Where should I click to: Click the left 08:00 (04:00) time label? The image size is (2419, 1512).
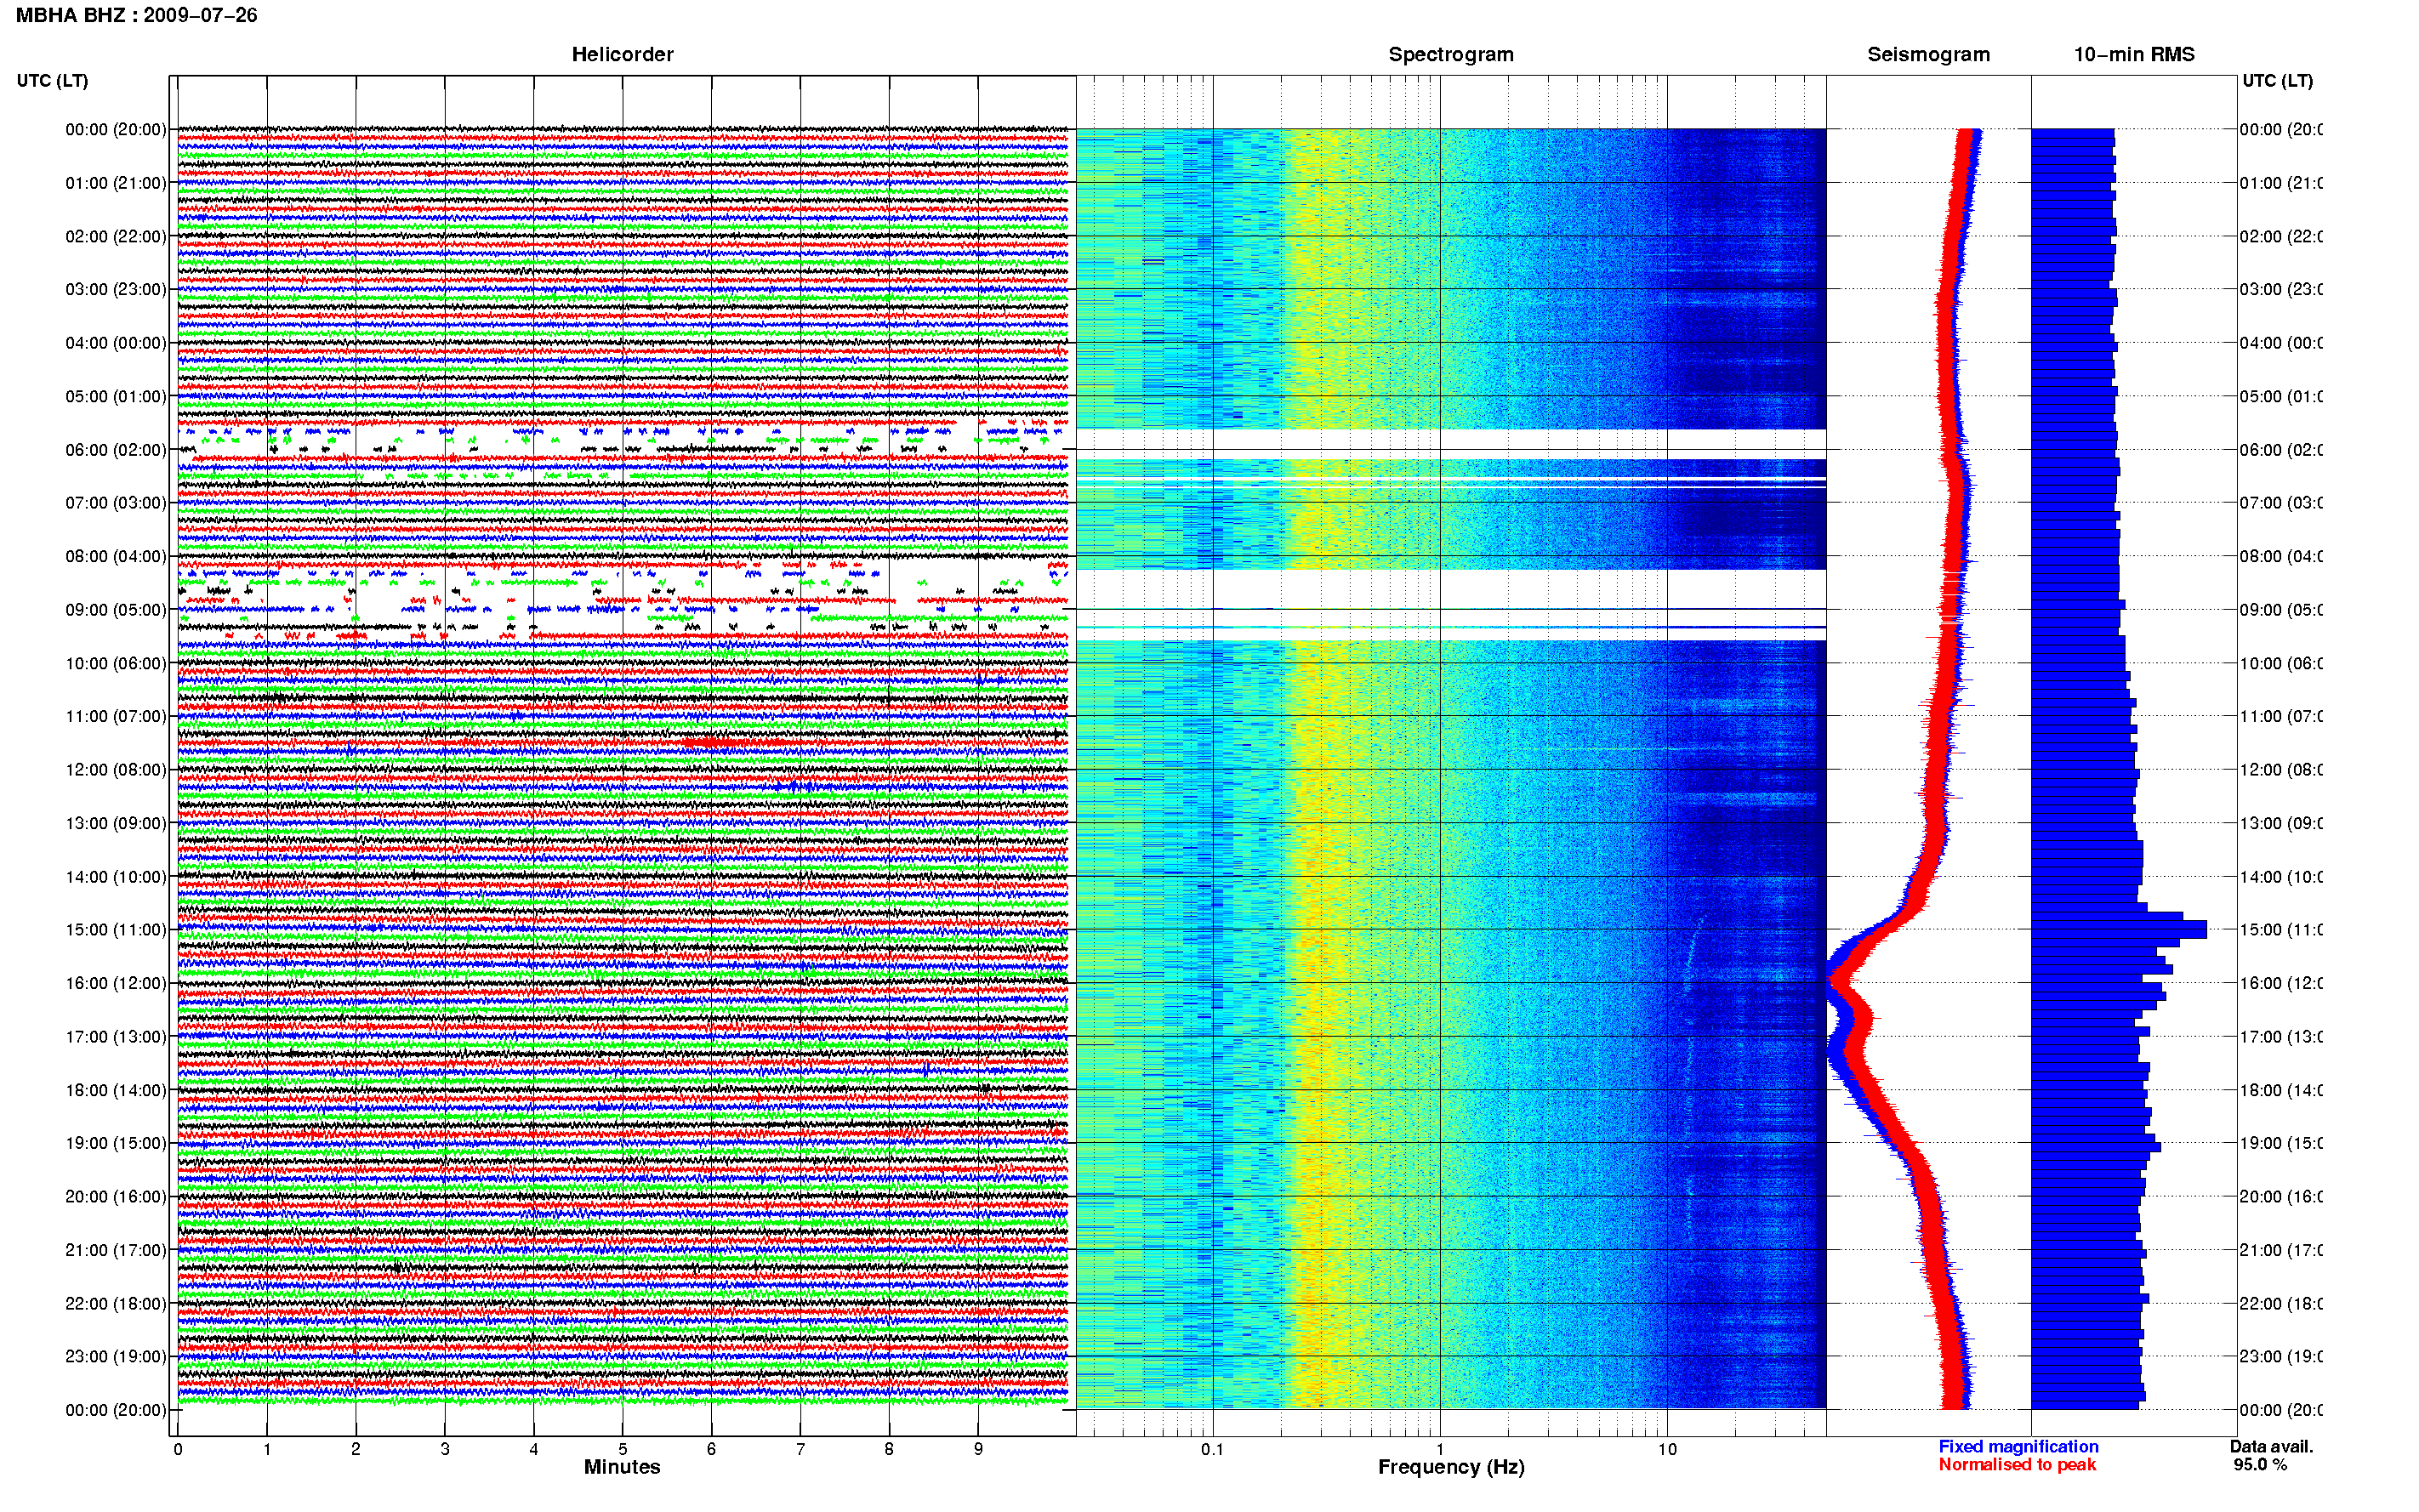point(116,556)
